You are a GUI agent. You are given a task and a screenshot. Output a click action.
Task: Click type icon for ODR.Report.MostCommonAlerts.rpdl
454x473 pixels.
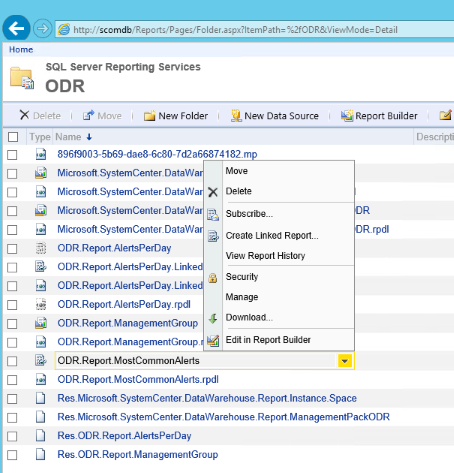click(x=41, y=379)
